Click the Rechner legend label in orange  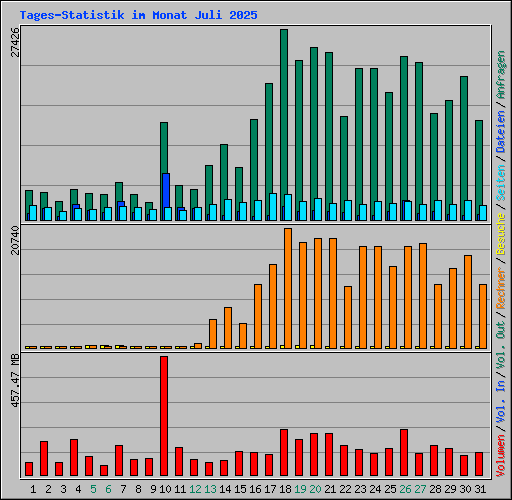(x=501, y=288)
